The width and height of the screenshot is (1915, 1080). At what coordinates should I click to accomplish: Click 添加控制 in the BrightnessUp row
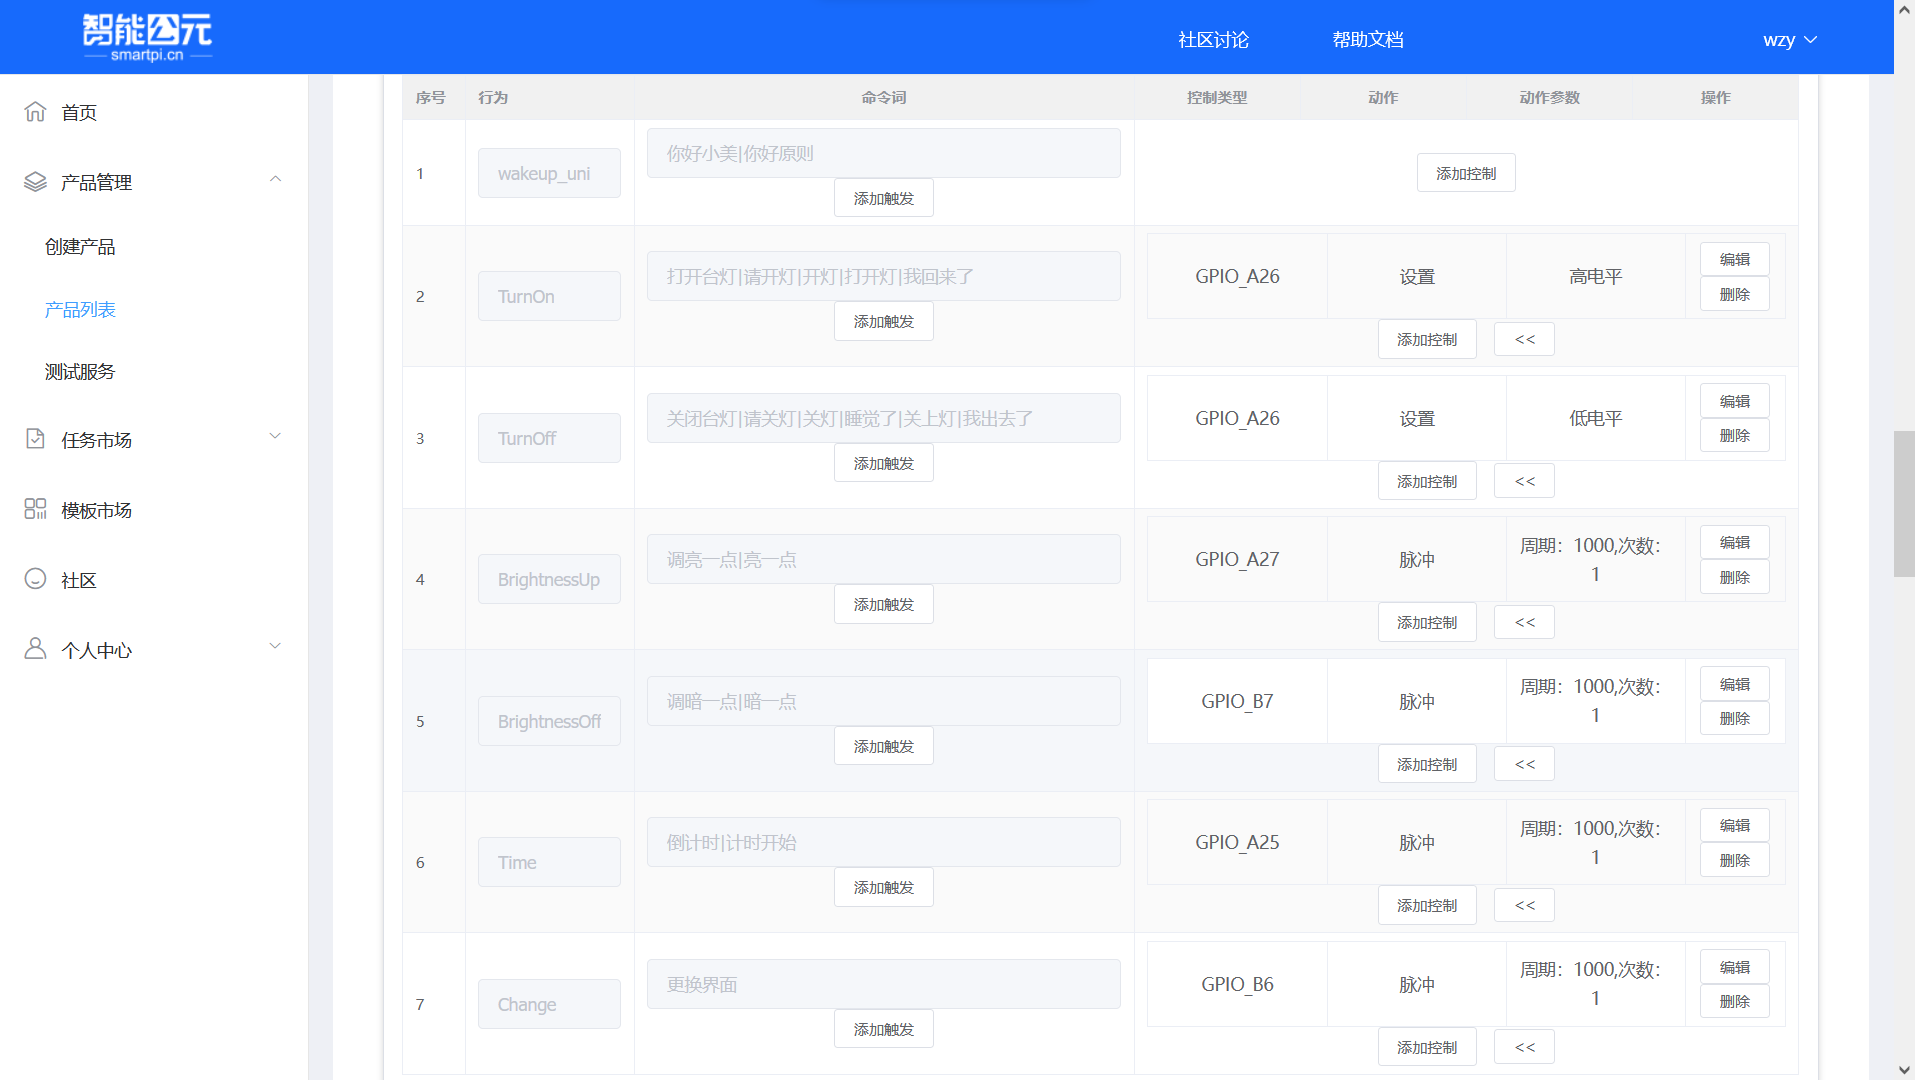[x=1427, y=622]
